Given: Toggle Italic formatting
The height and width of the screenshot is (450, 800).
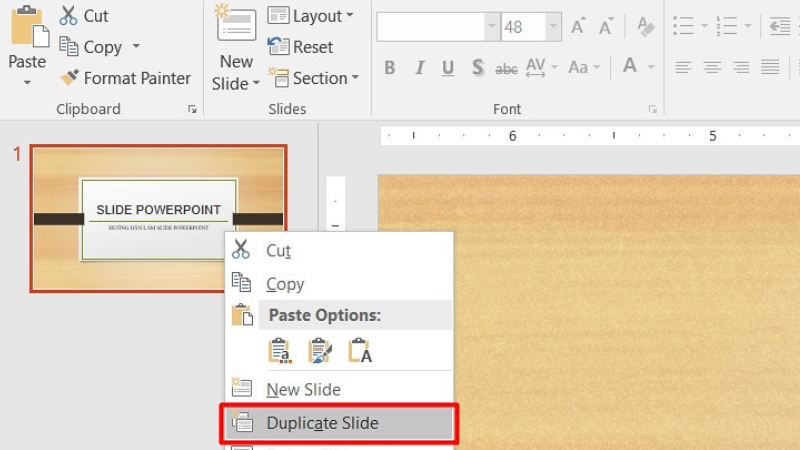Looking at the screenshot, I should pos(419,67).
